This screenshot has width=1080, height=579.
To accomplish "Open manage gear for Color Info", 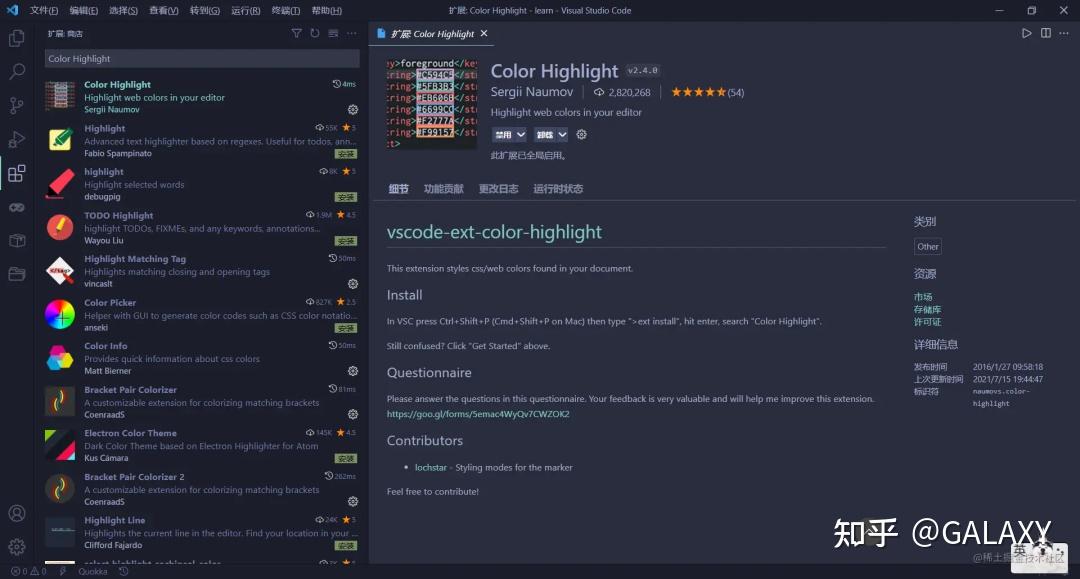I will tap(353, 371).
